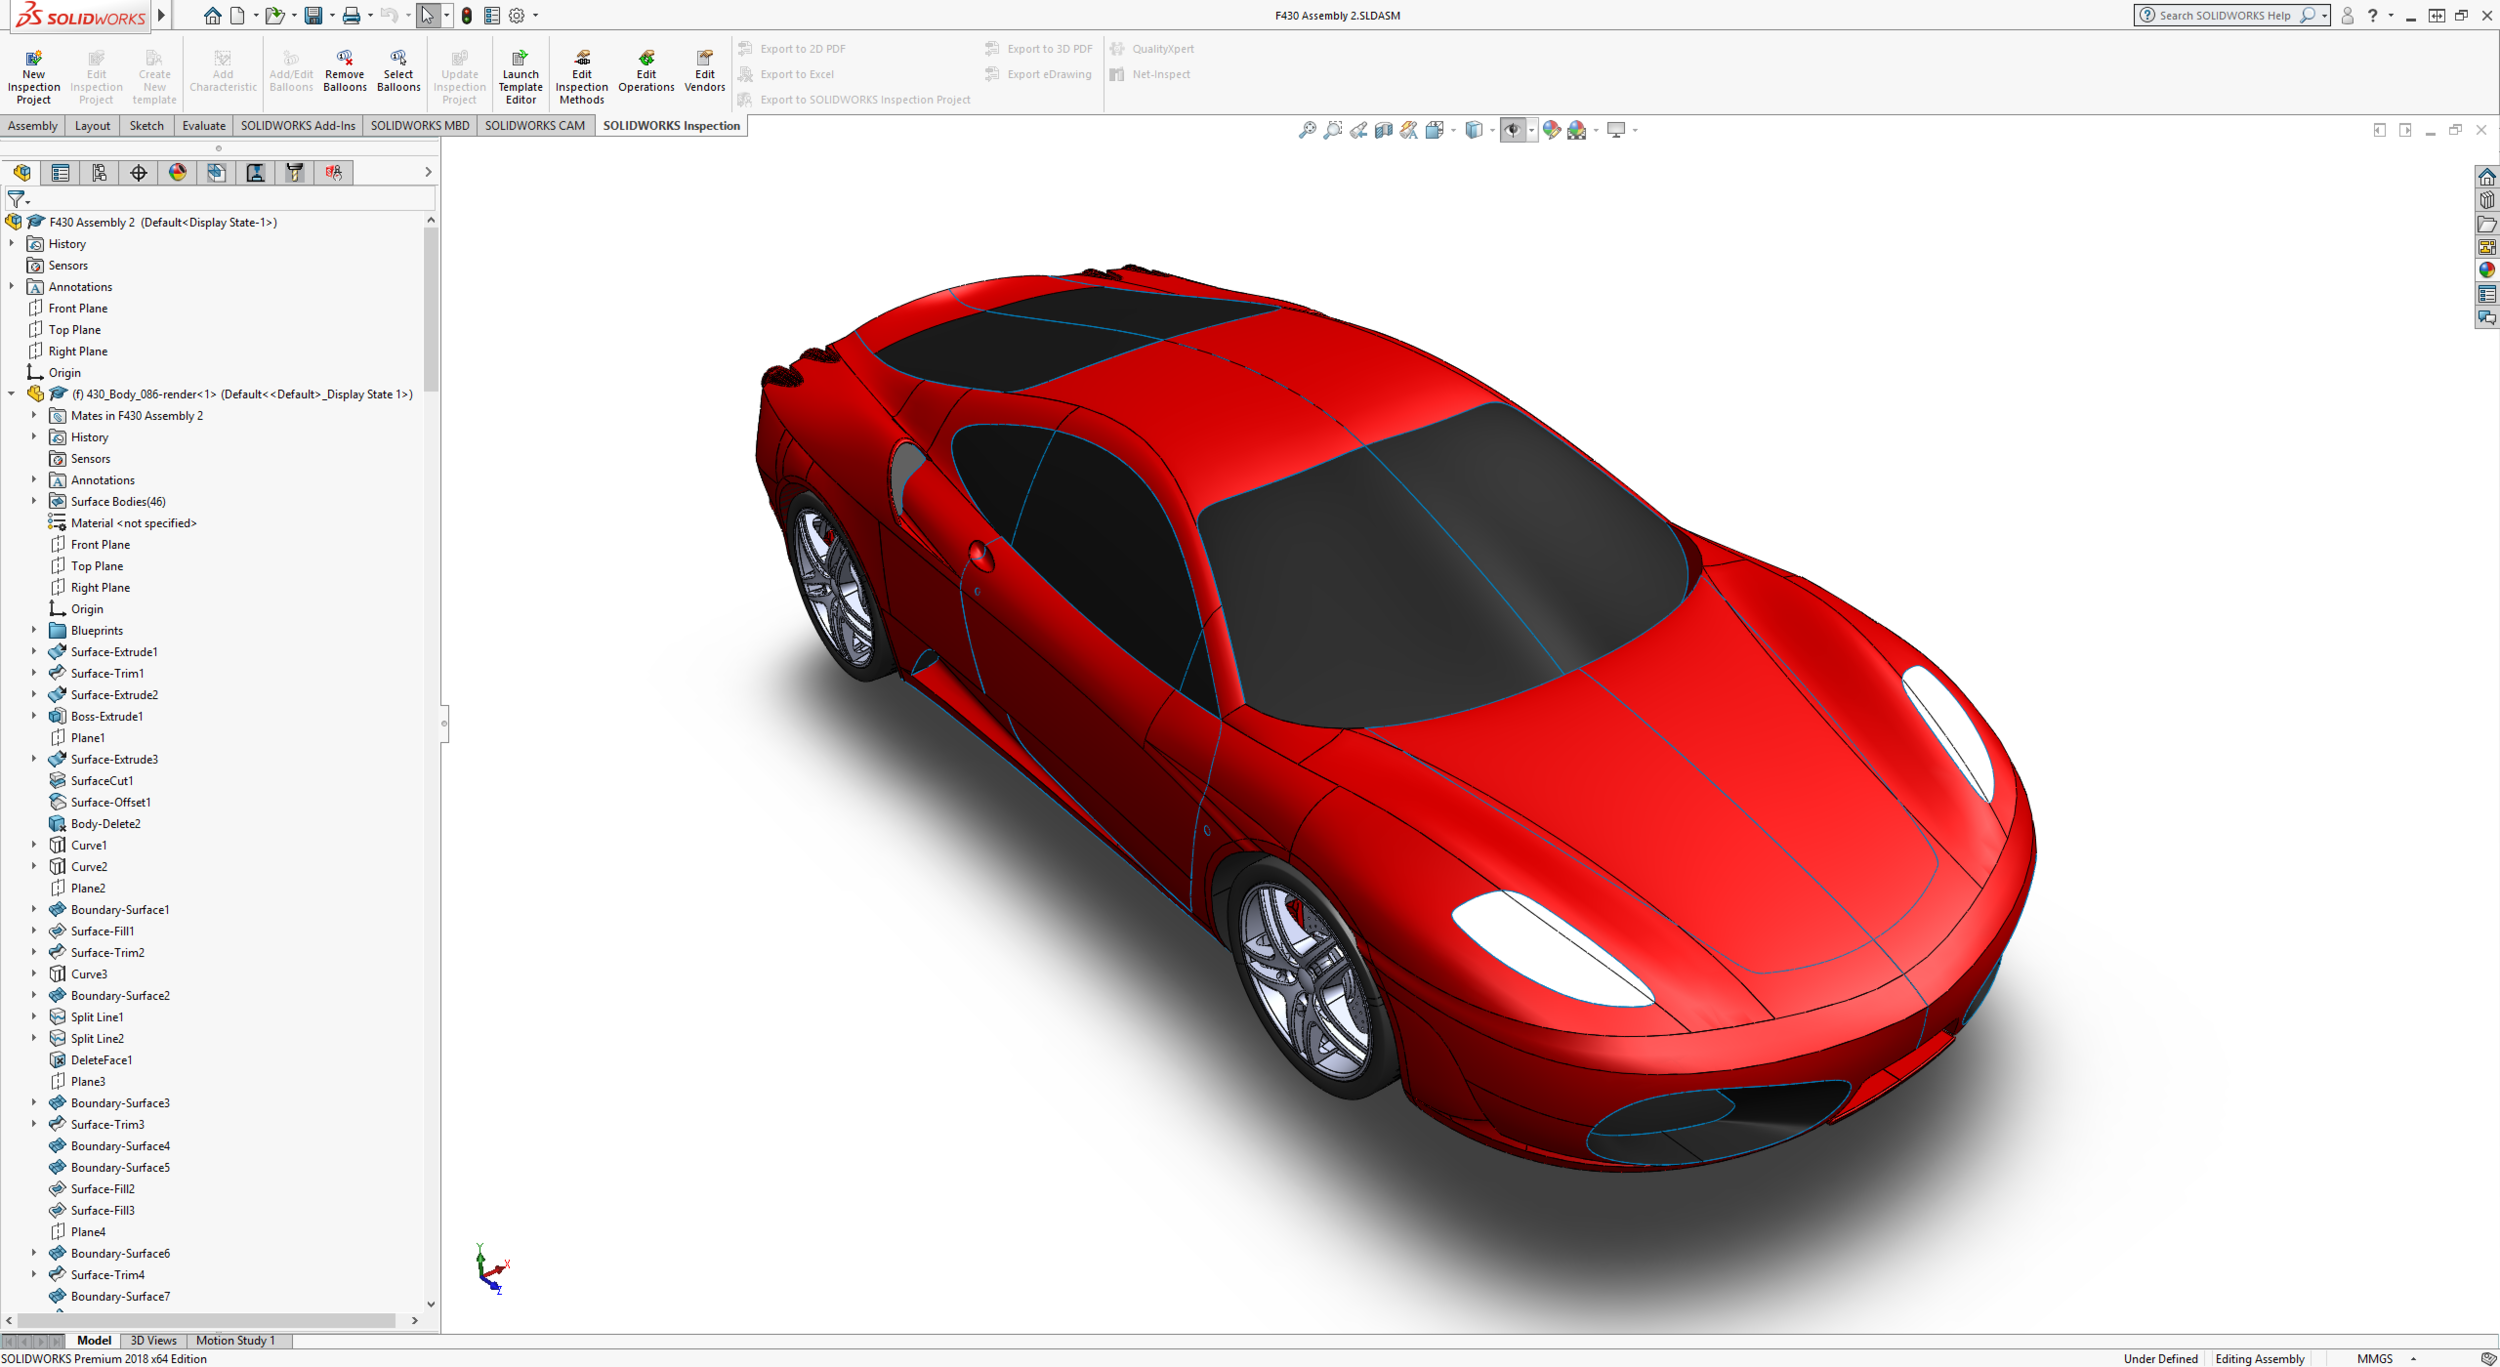
Task: Click the Options gear icon
Action: (x=516, y=15)
